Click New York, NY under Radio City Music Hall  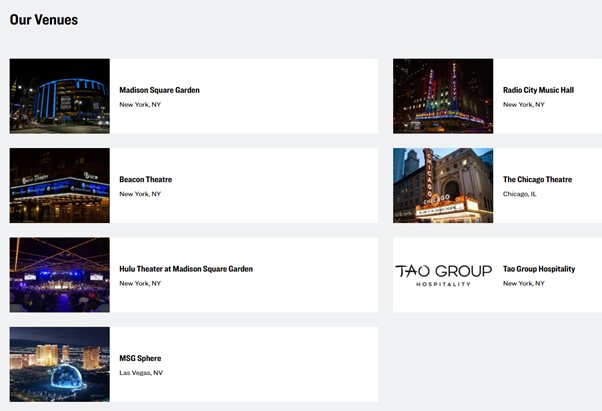pyautogui.click(x=524, y=104)
